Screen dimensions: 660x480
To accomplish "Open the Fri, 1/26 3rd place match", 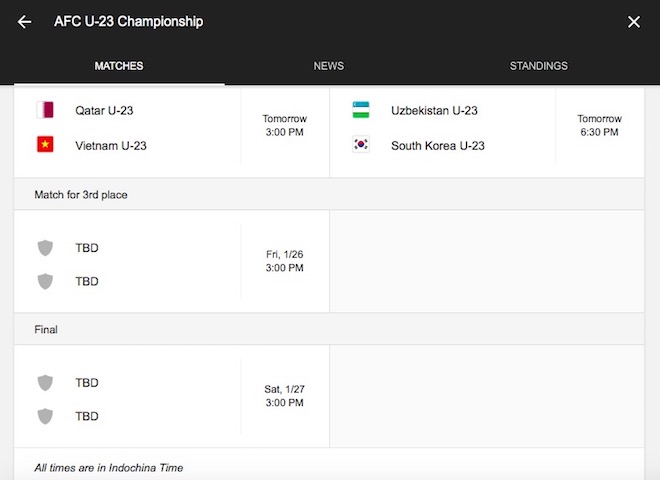I will pos(285,261).
